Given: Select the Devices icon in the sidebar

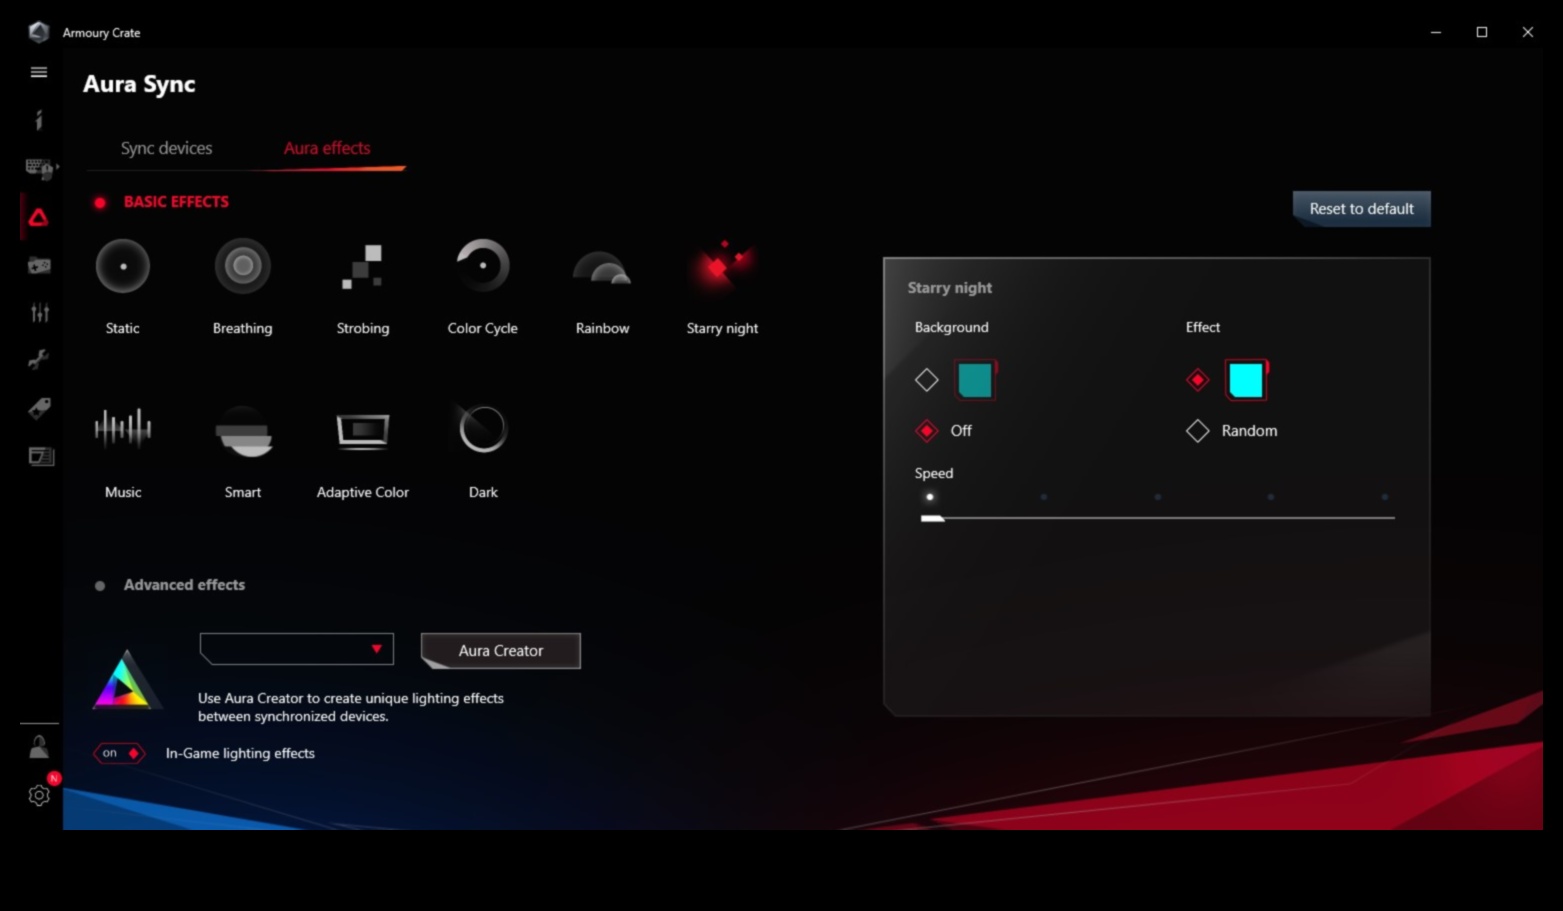Looking at the screenshot, I should [39, 168].
